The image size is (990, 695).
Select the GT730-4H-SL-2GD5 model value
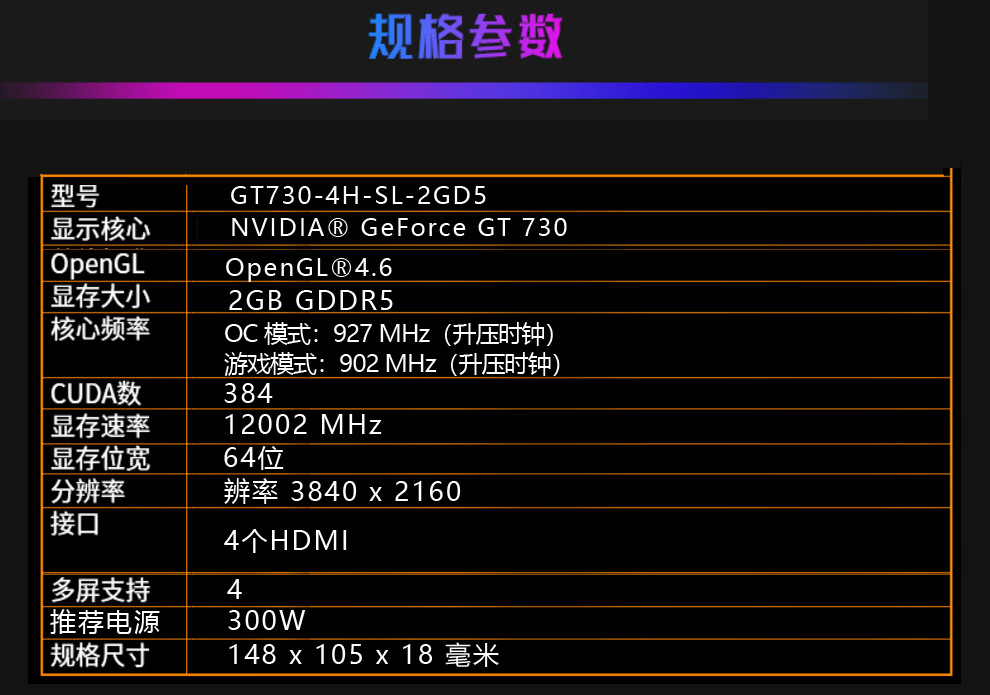358,194
